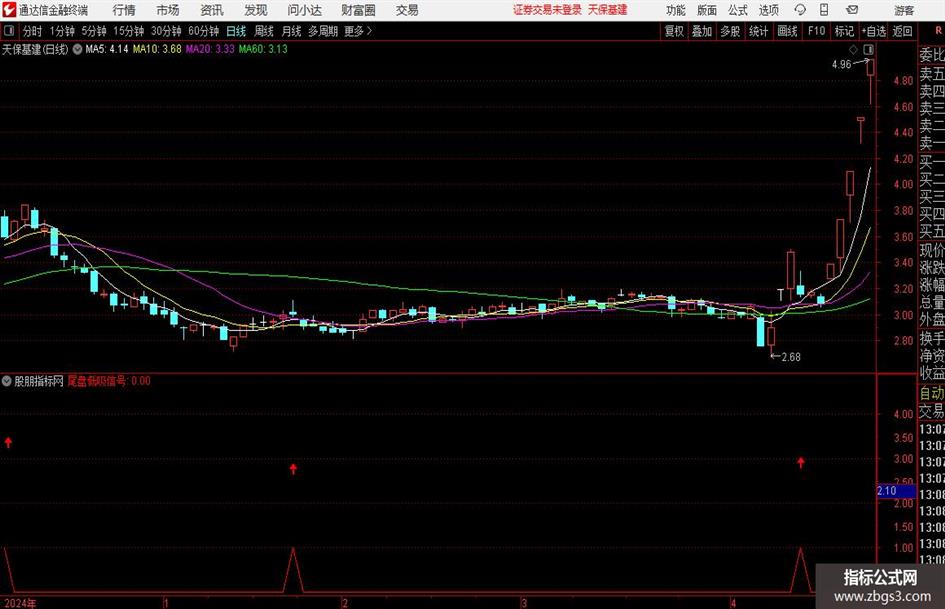Open customer service headset icon
This screenshot has height=609, width=945.
[x=800, y=10]
